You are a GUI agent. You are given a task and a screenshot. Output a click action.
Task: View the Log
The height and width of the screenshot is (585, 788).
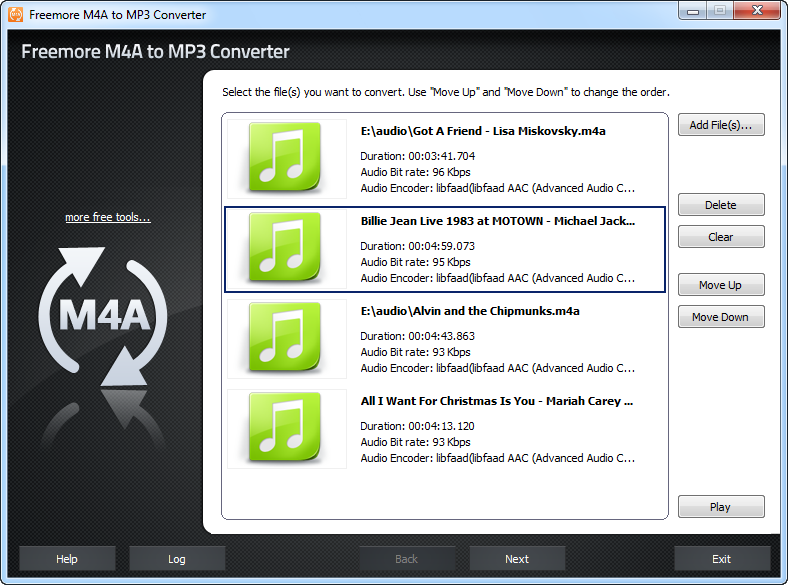[x=177, y=559]
